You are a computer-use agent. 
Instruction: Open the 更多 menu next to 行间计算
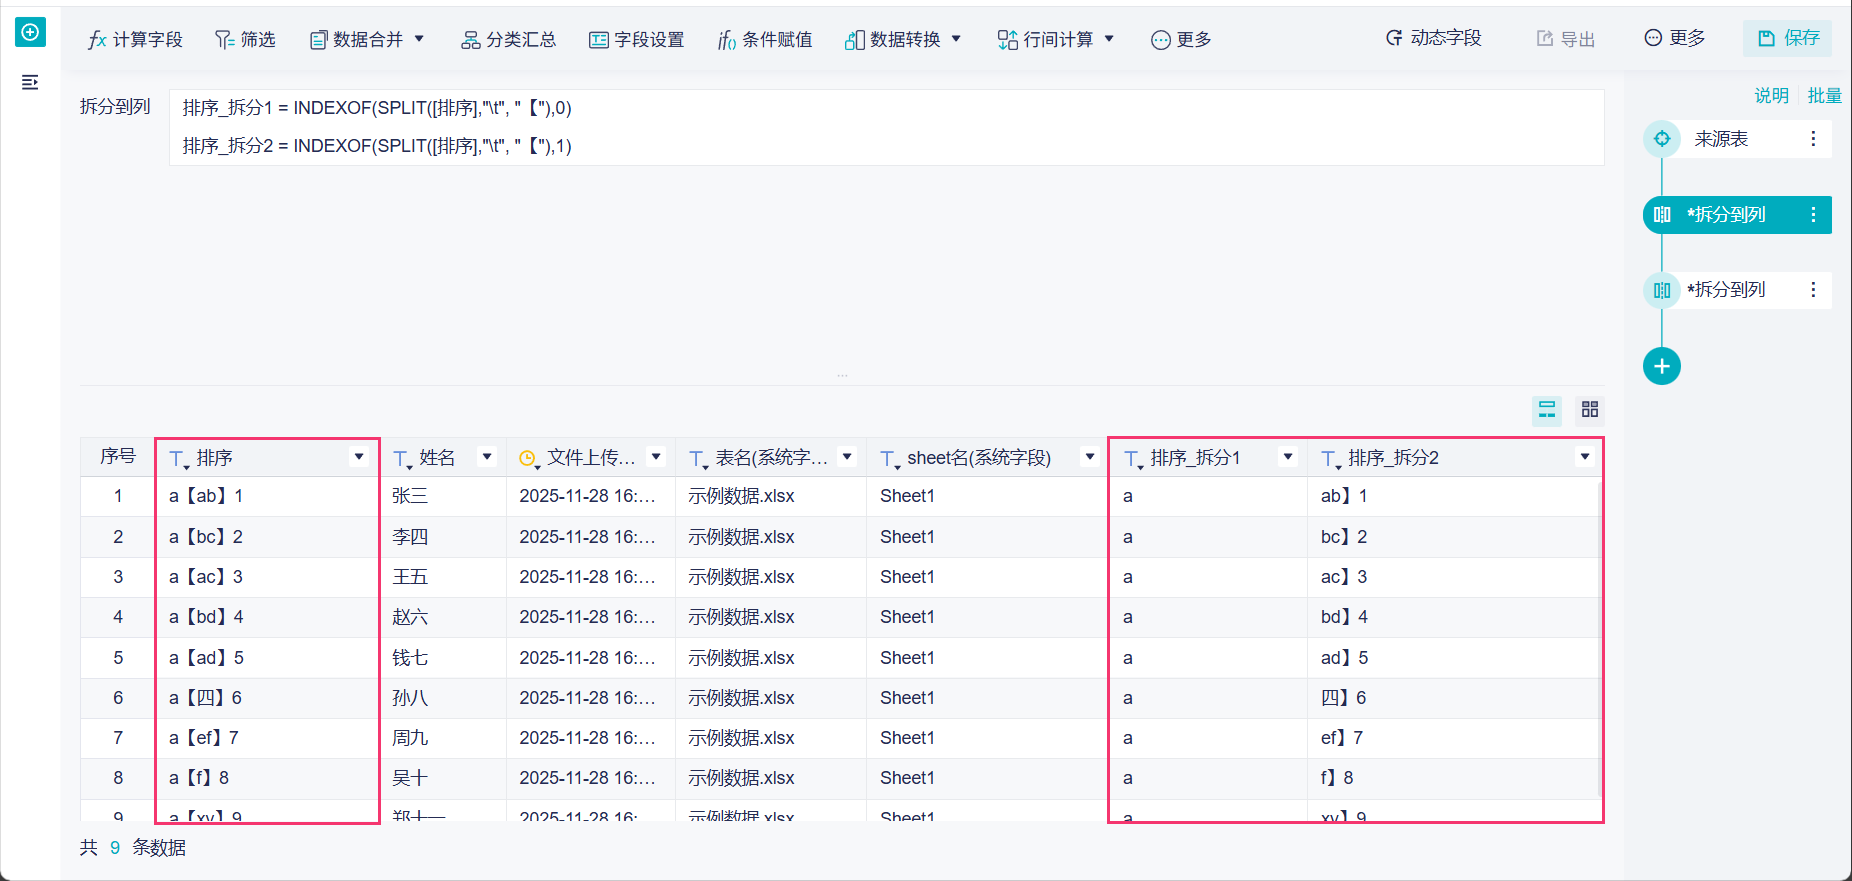(1181, 39)
